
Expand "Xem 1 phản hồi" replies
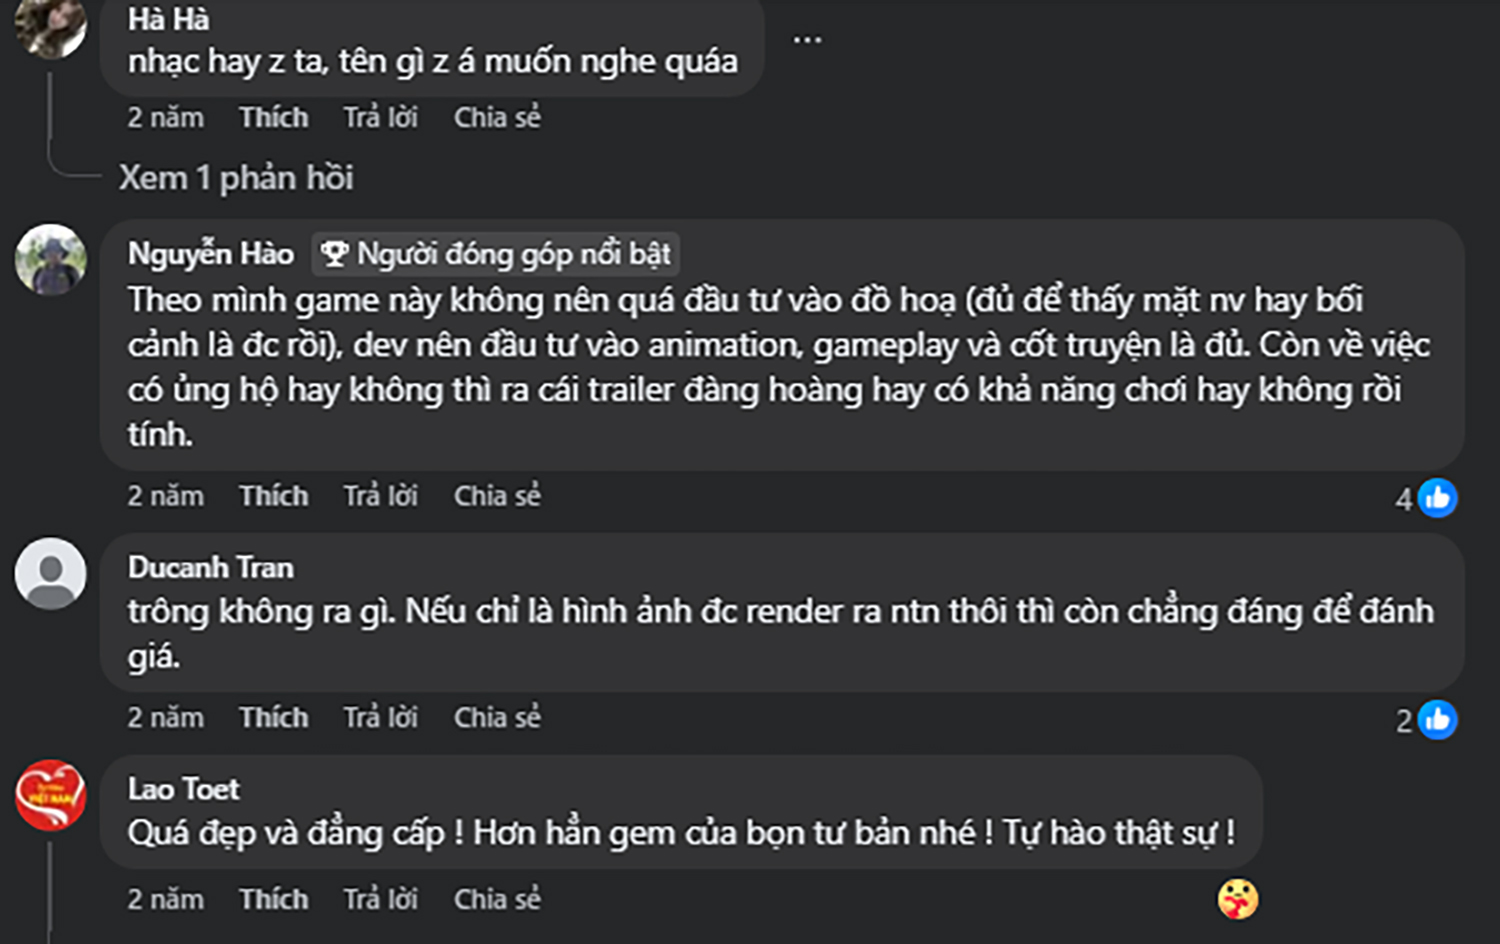(236, 178)
